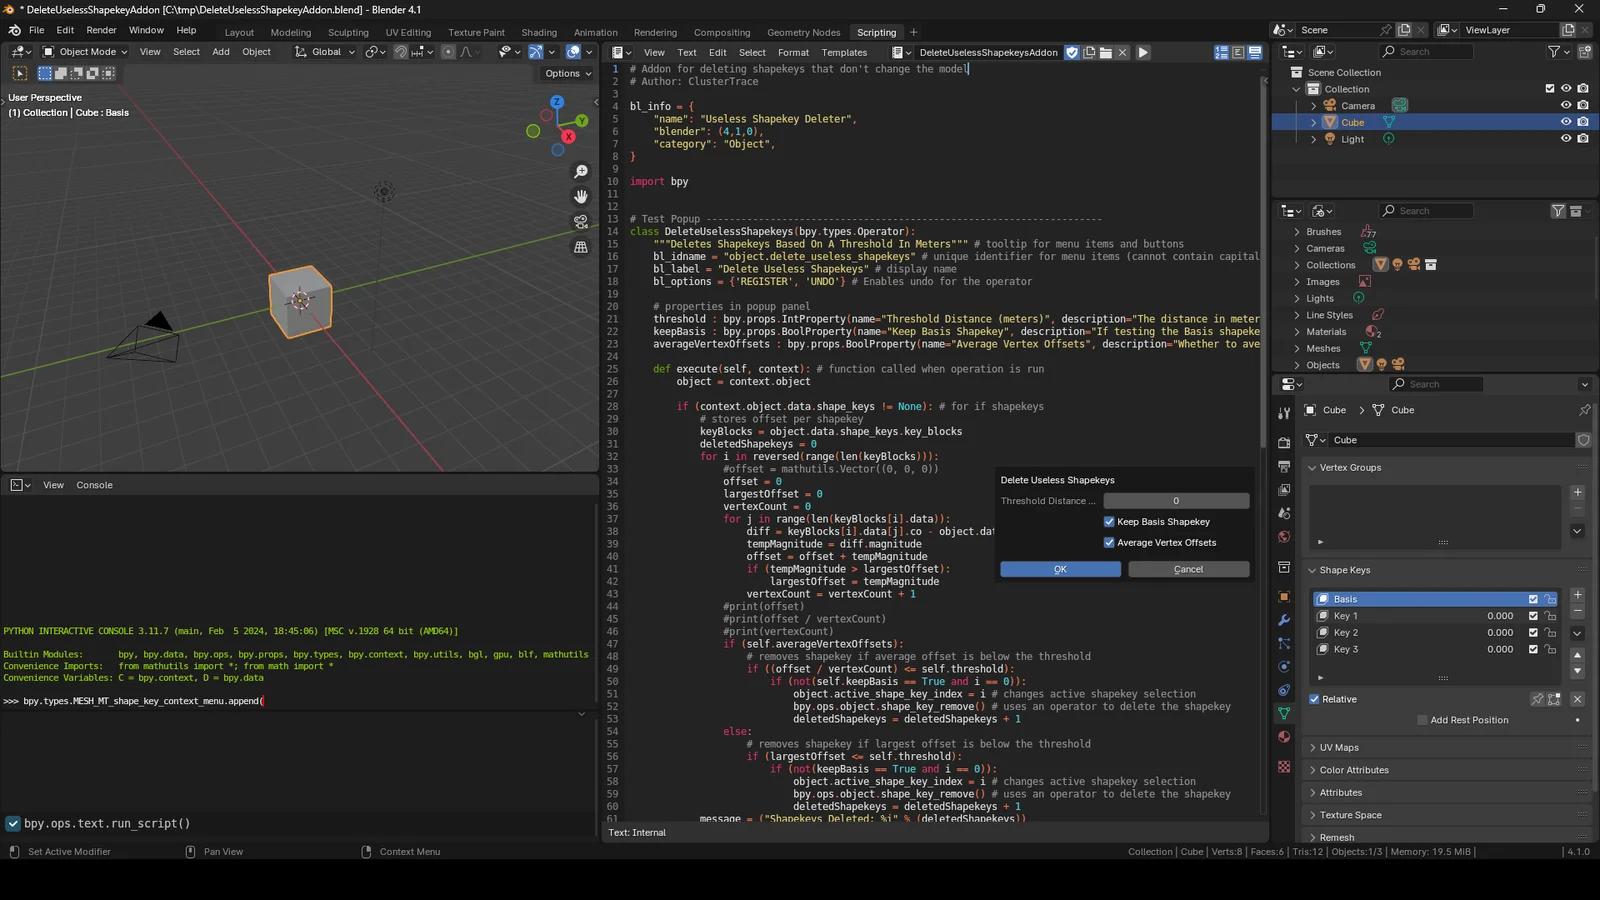Open the Object Mode dropdown
Screen dimensions: 1600x900
(x=85, y=52)
